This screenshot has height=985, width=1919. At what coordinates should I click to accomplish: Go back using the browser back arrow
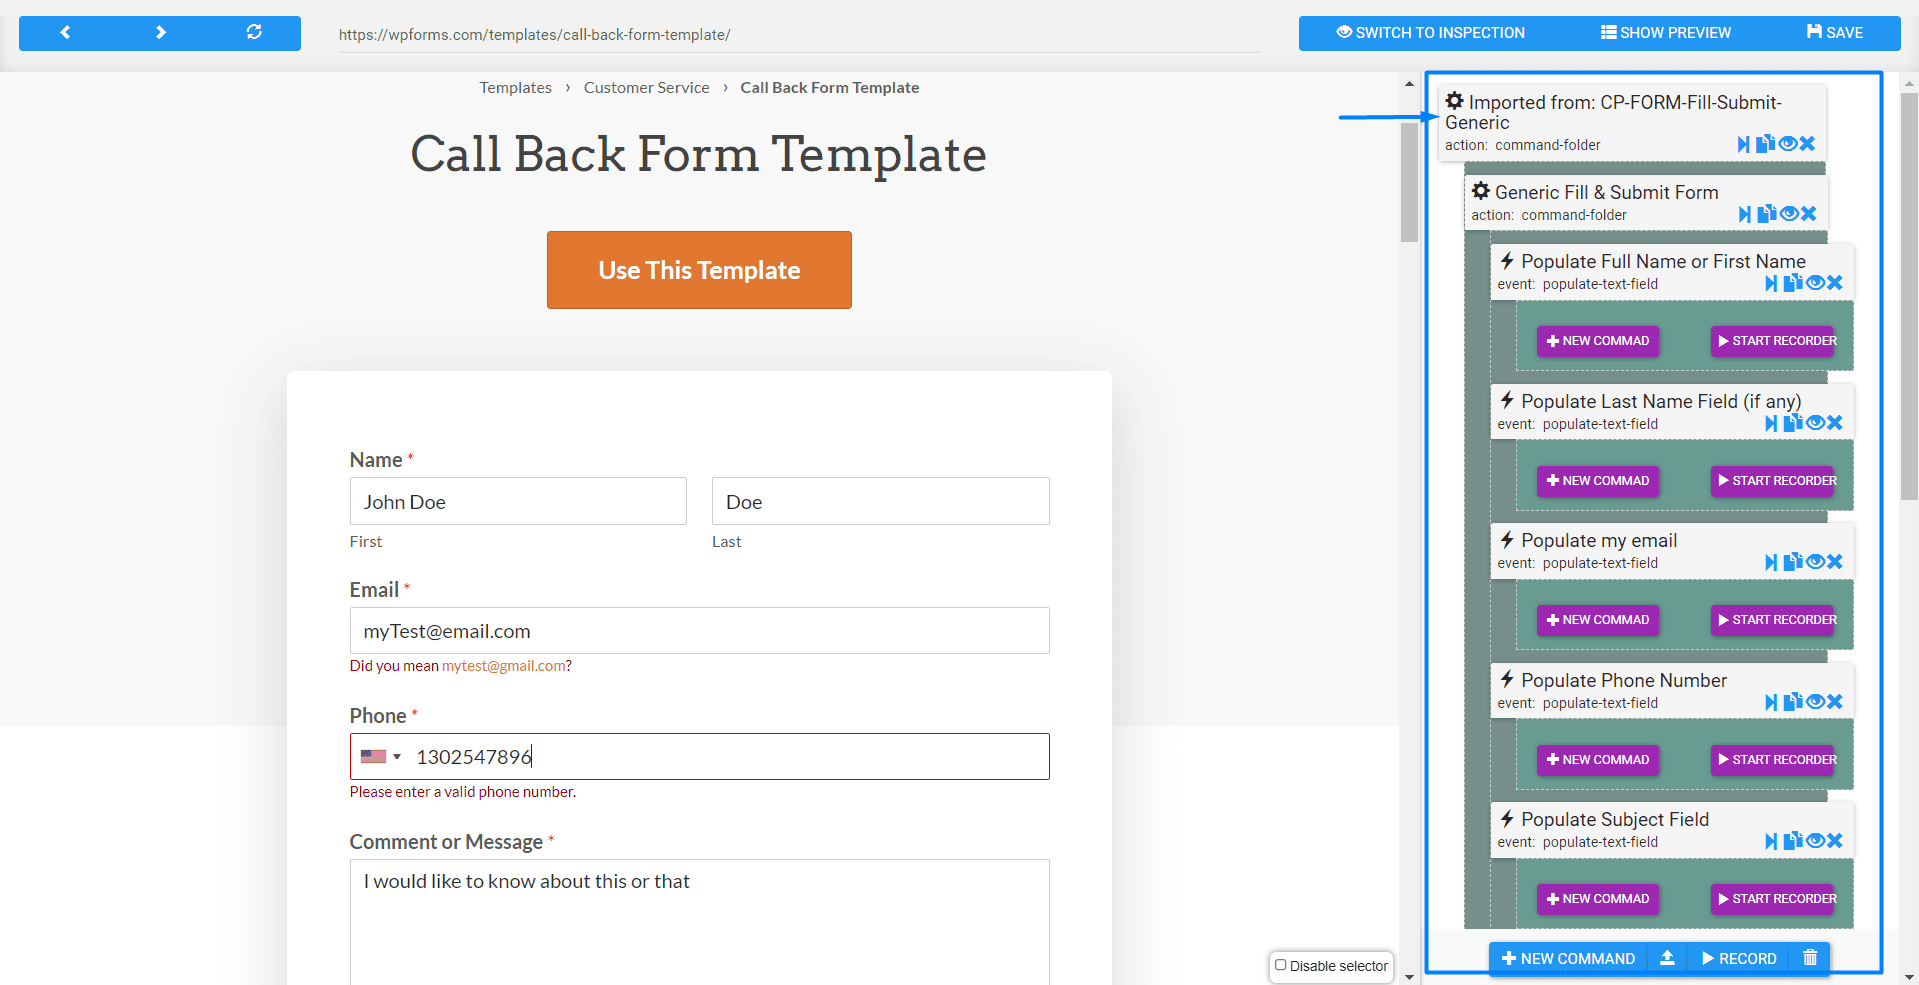pyautogui.click(x=65, y=33)
